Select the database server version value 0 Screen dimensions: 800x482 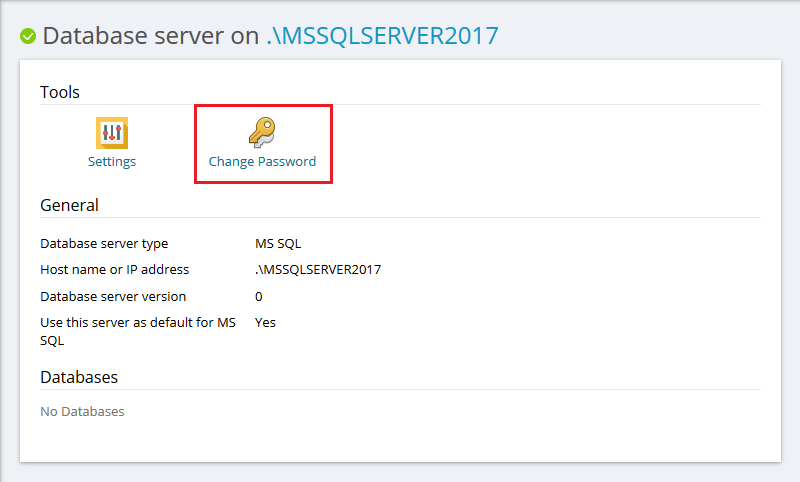(259, 297)
